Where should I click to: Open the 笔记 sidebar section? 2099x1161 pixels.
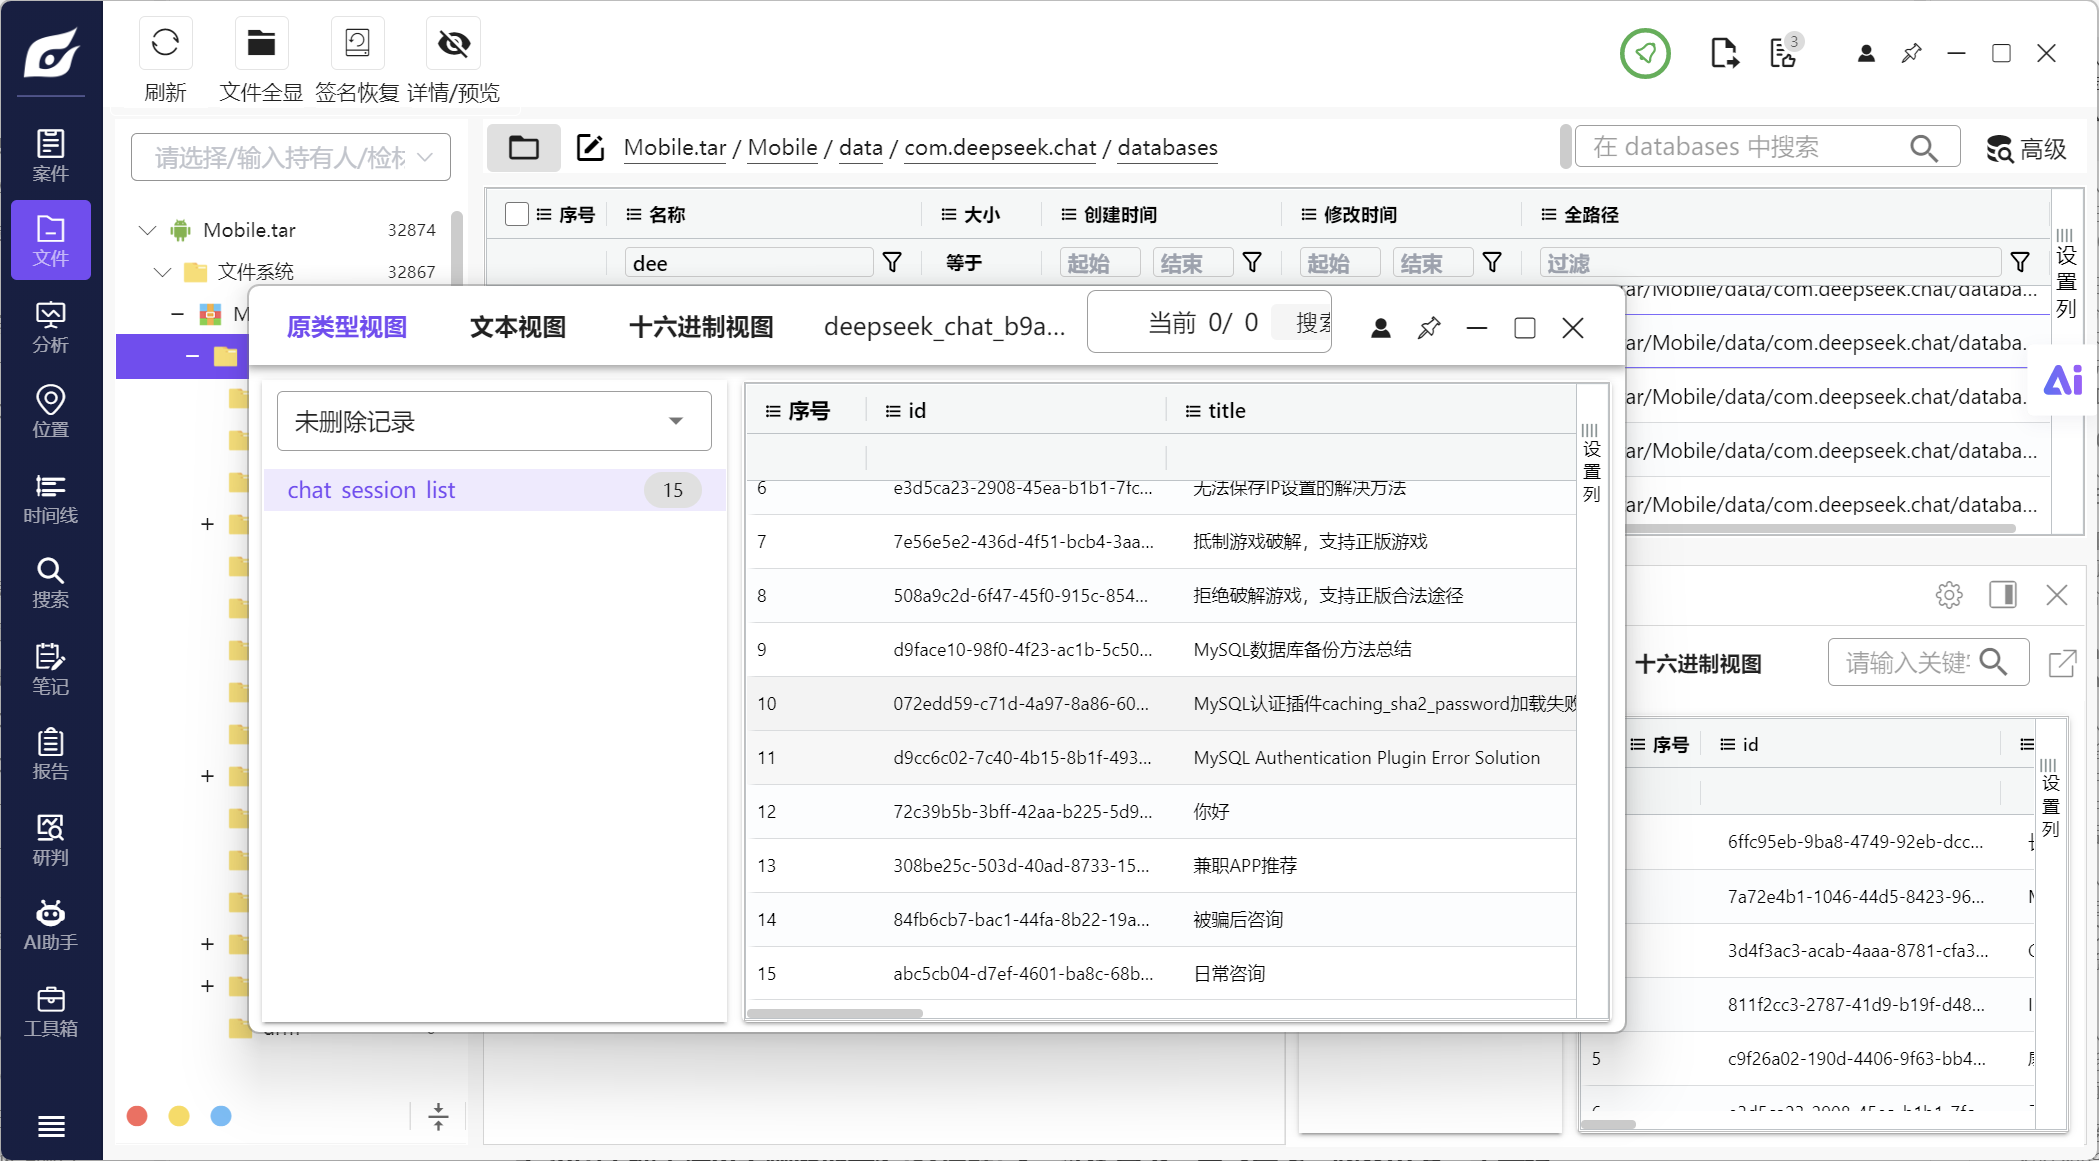click(51, 669)
